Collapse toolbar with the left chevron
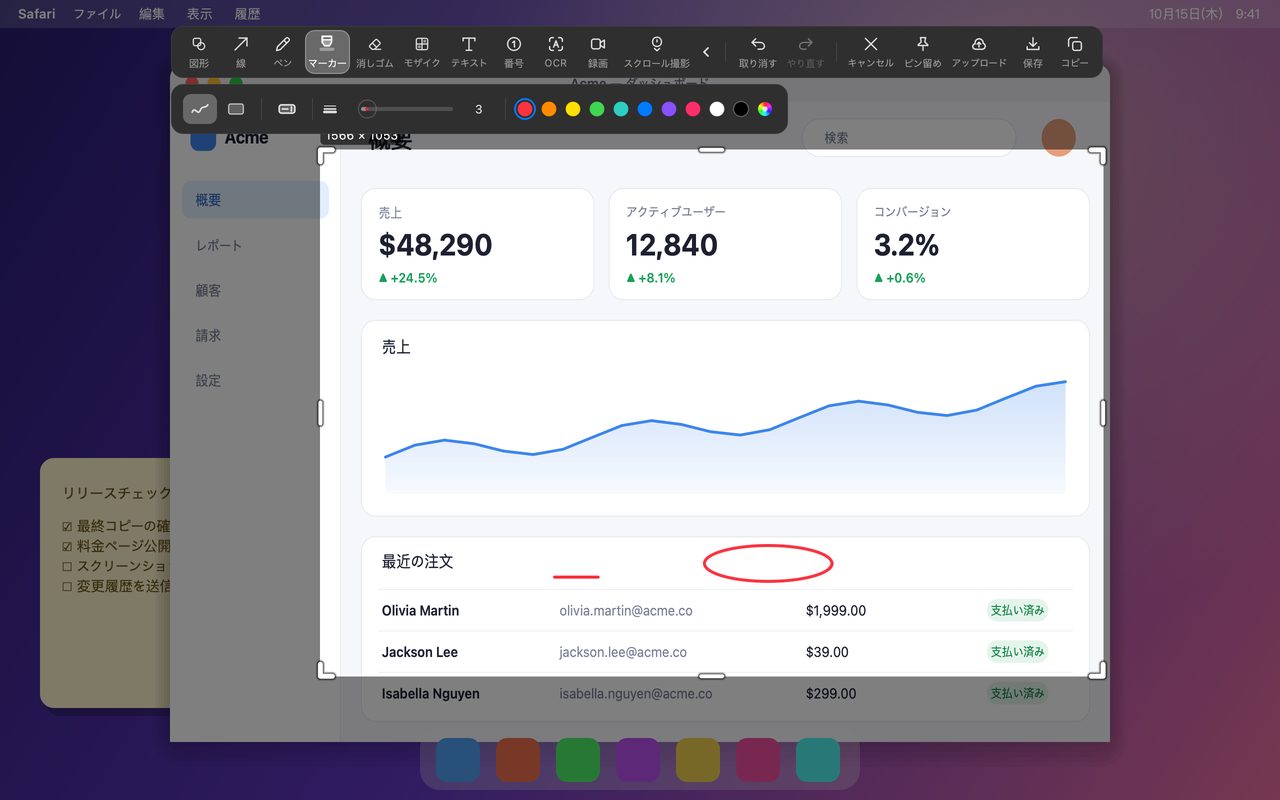This screenshot has height=800, width=1280. point(706,52)
